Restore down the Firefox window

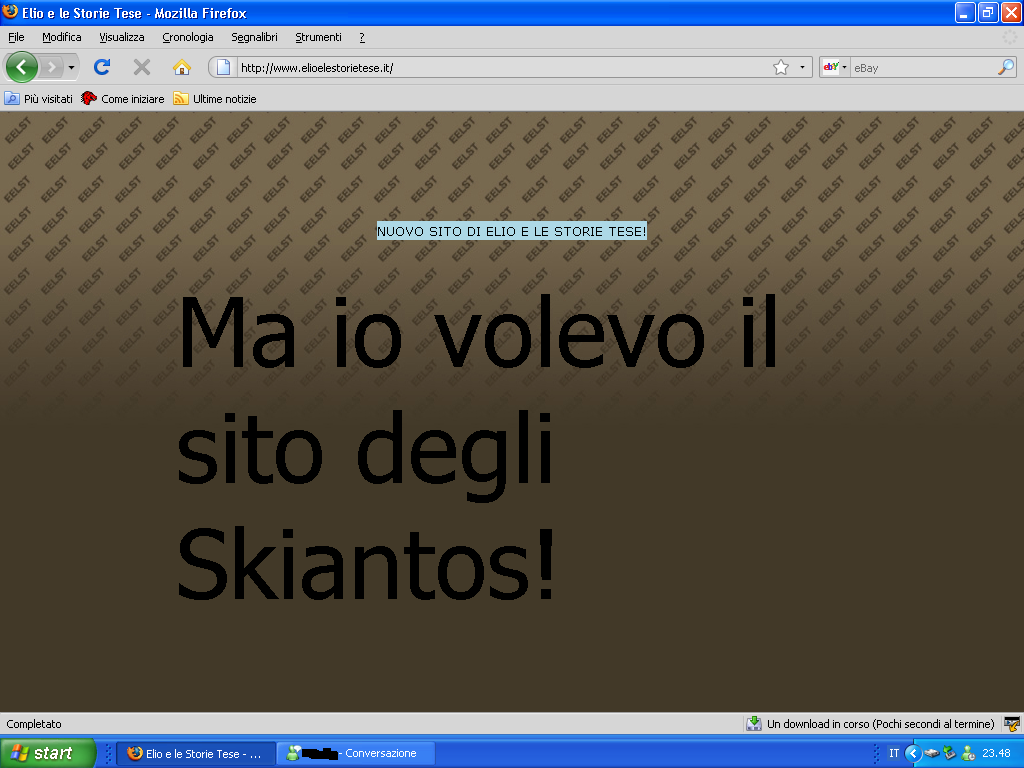pyautogui.click(x=988, y=12)
